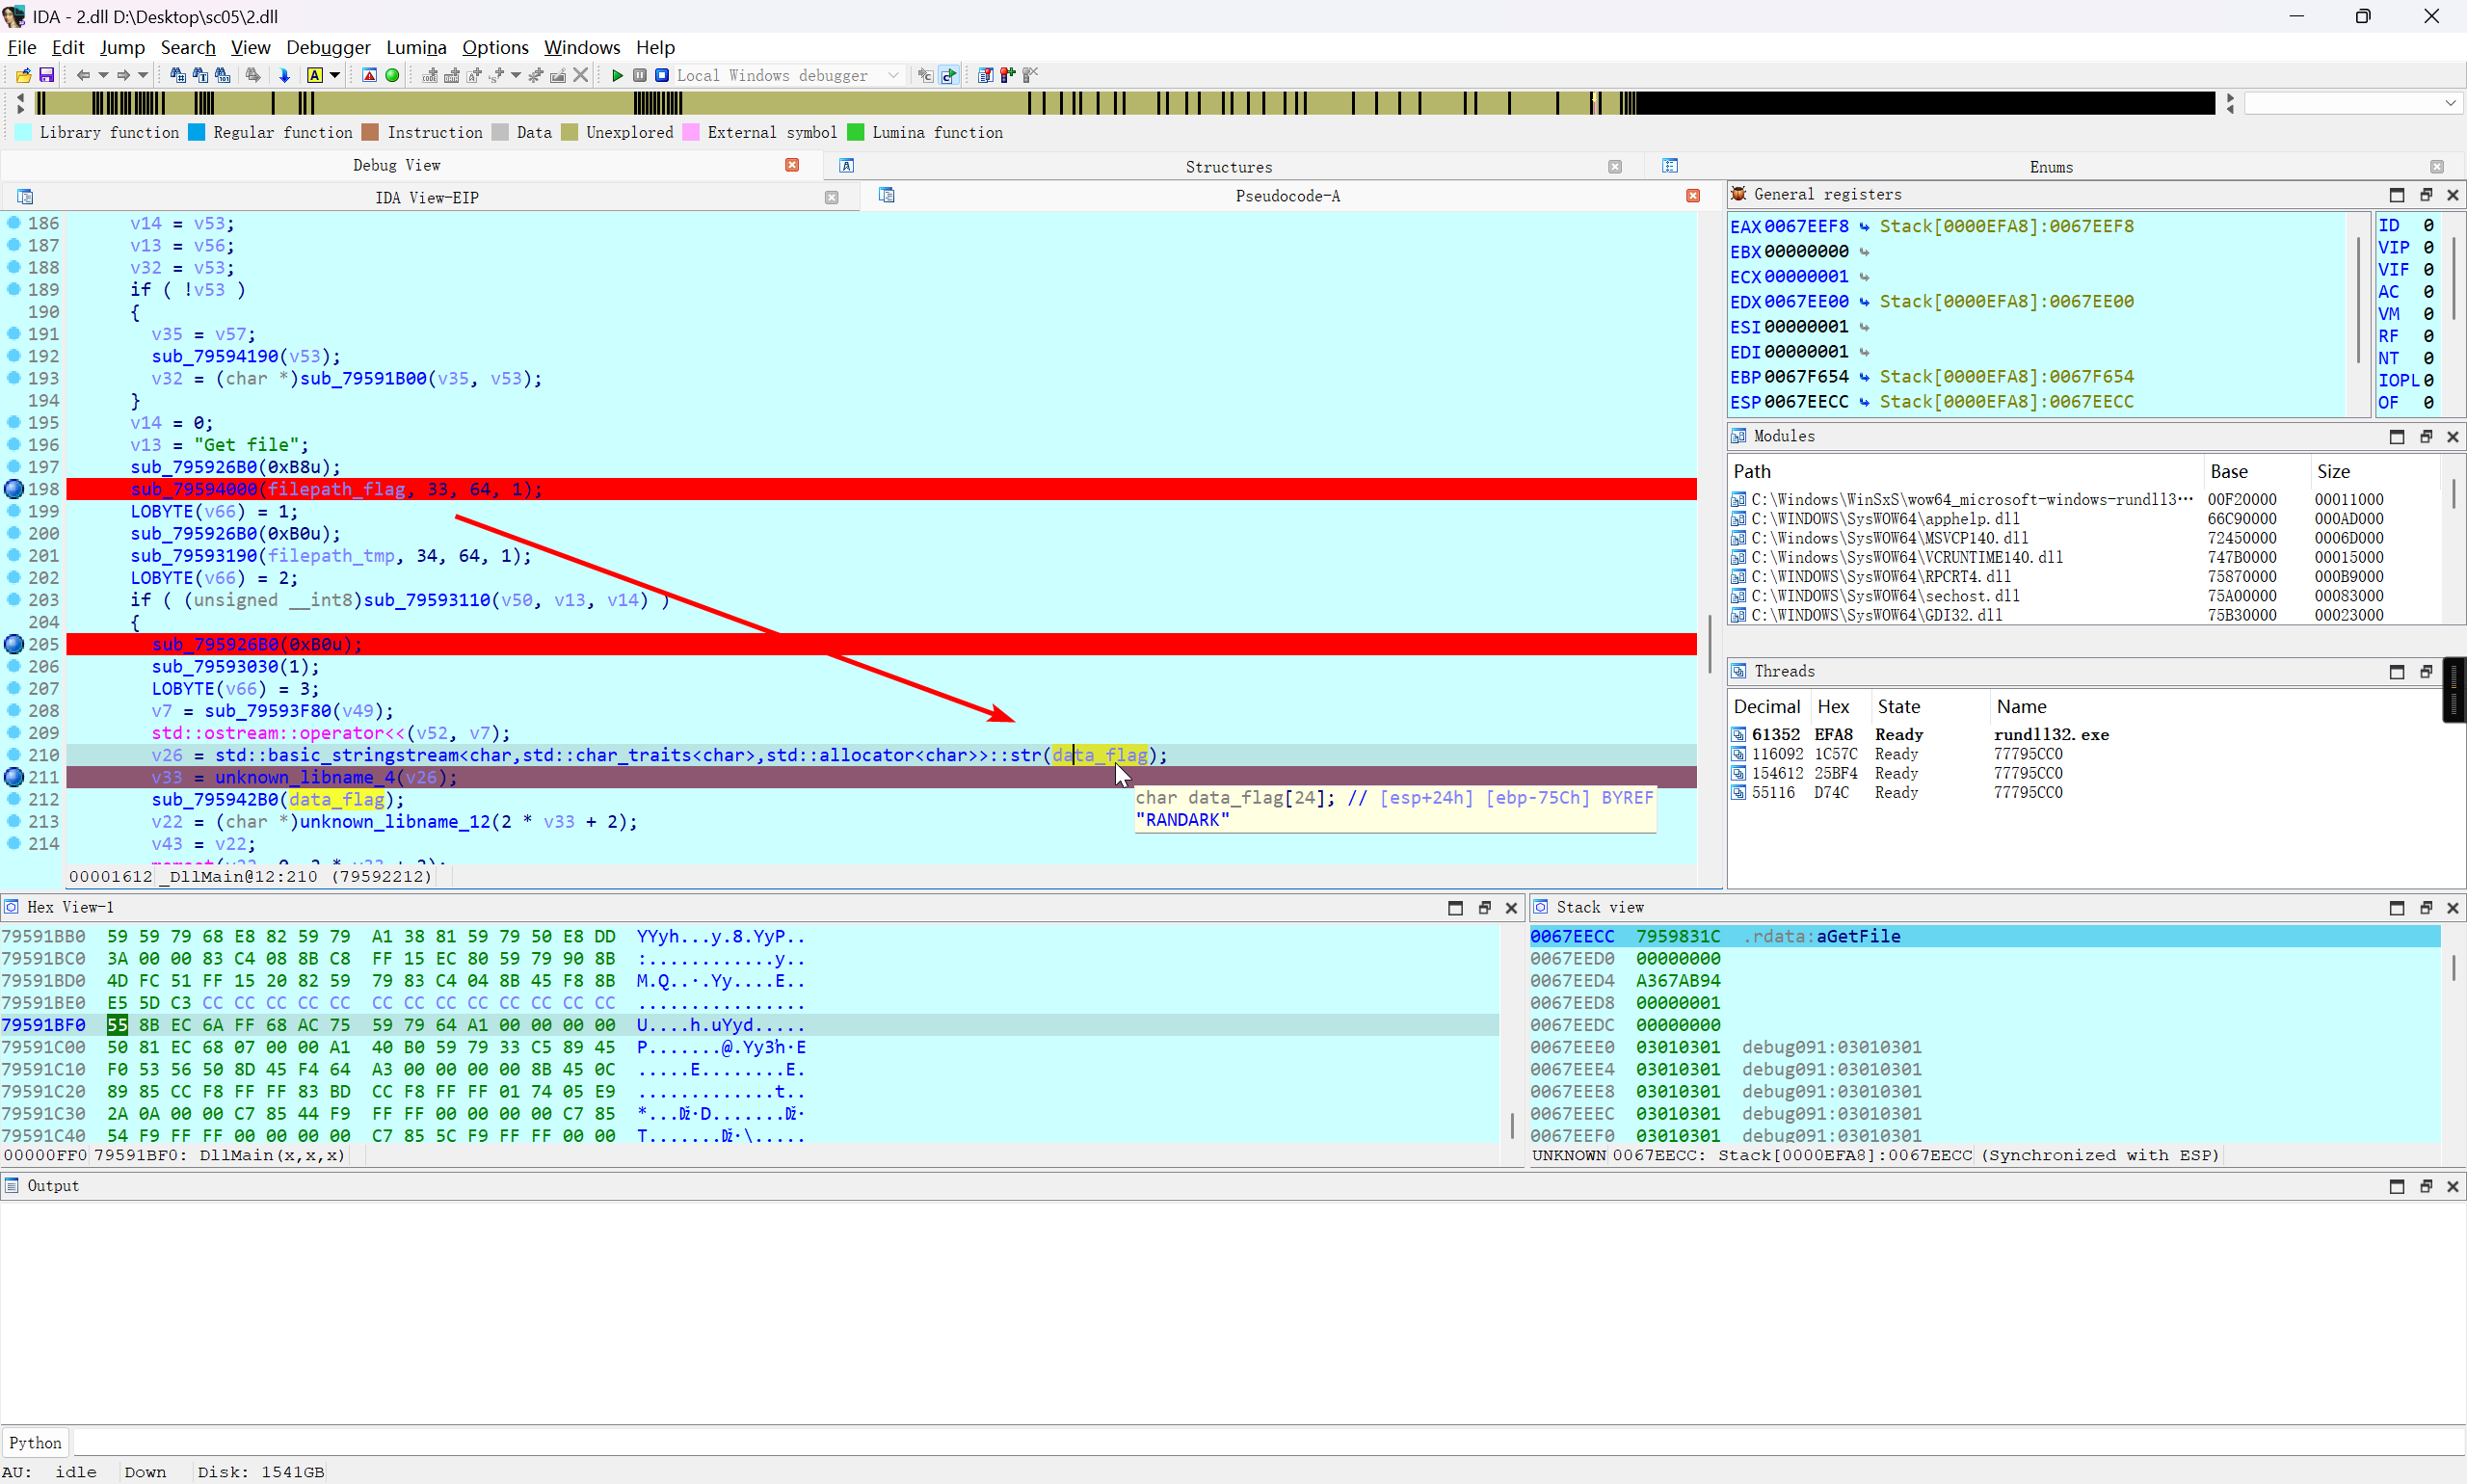
Task: Open the back-history dropdown arrow
Action: point(103,75)
